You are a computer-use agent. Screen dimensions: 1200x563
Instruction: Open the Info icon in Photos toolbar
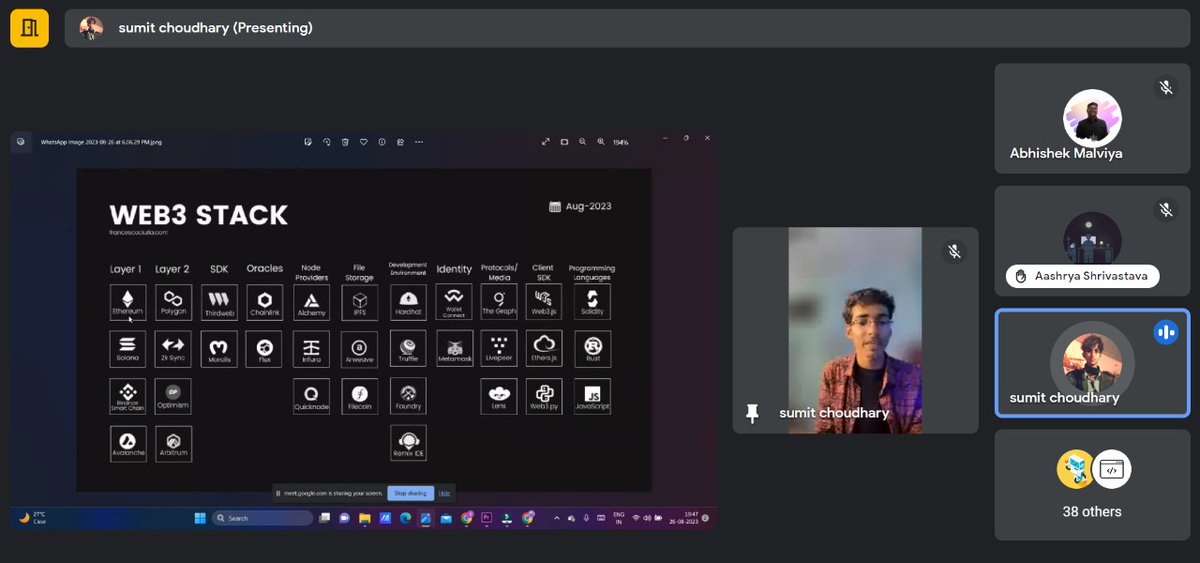click(x=382, y=142)
